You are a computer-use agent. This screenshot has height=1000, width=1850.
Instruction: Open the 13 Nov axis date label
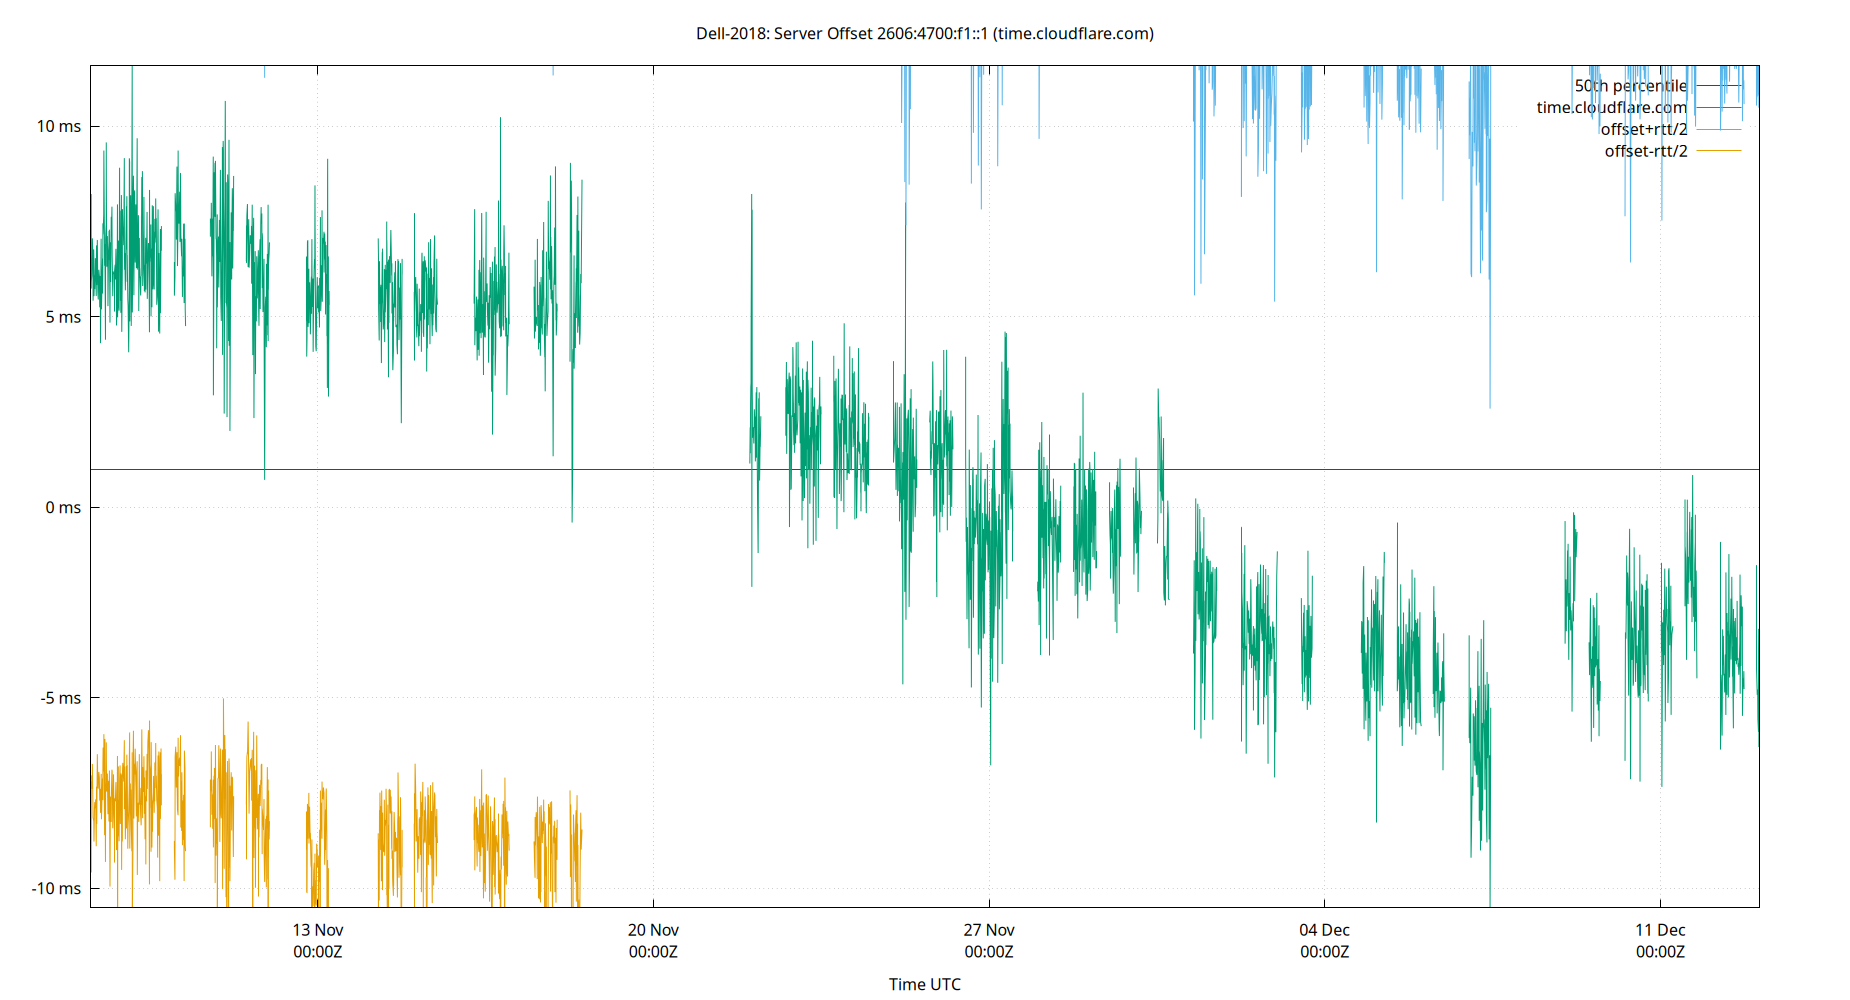pos(315,929)
